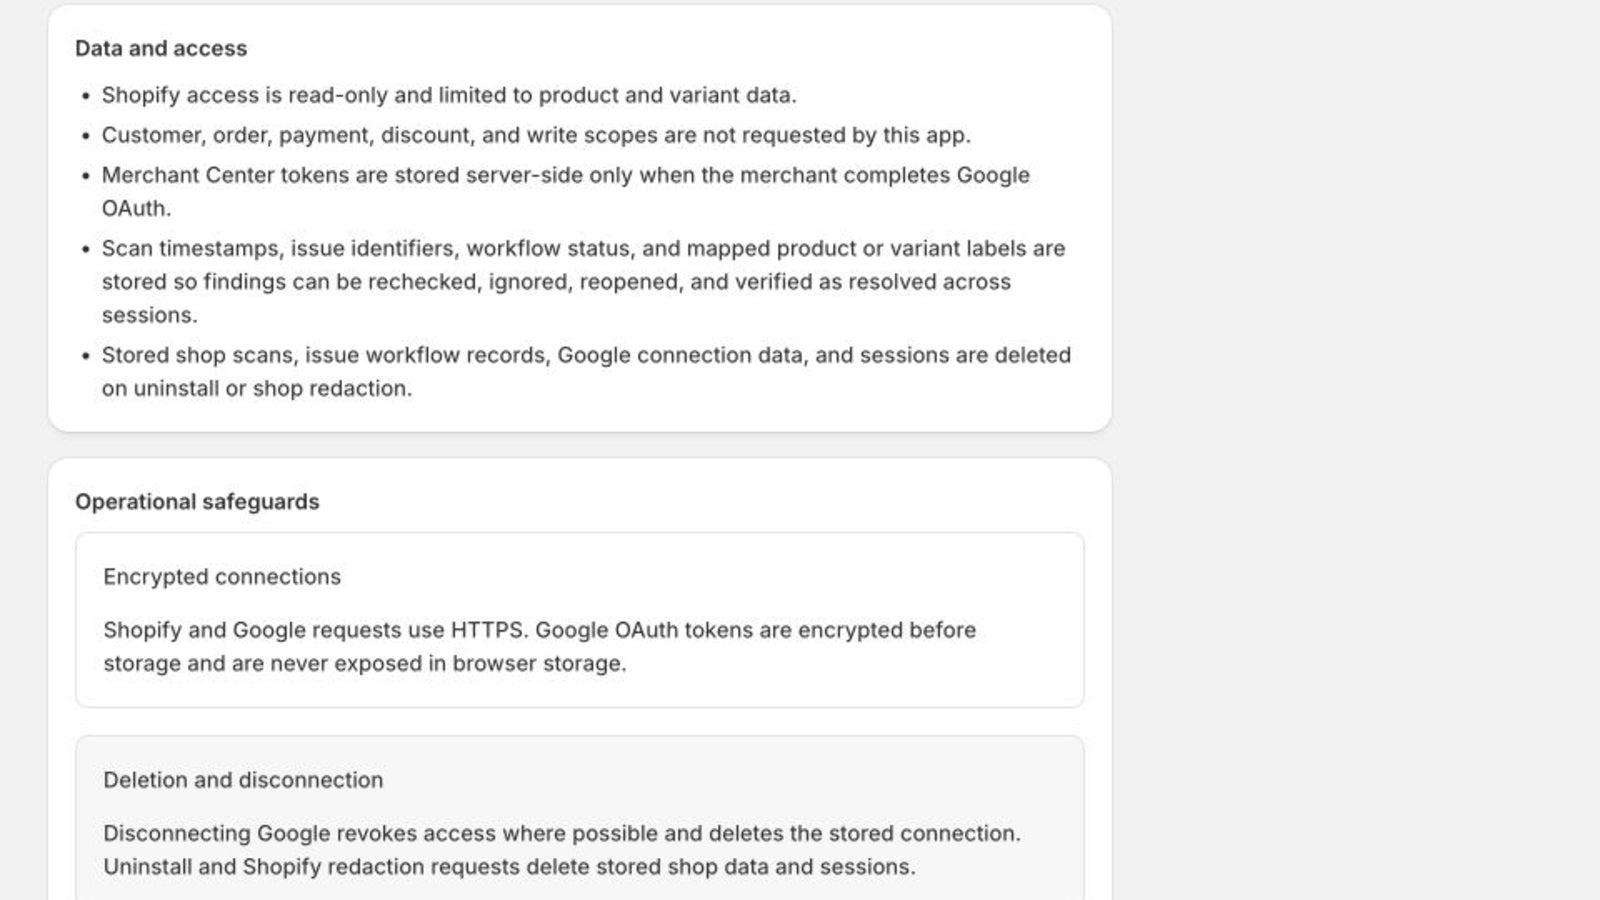Click the HTTPS encryption description text
This screenshot has width=1600, height=900.
click(x=540, y=646)
